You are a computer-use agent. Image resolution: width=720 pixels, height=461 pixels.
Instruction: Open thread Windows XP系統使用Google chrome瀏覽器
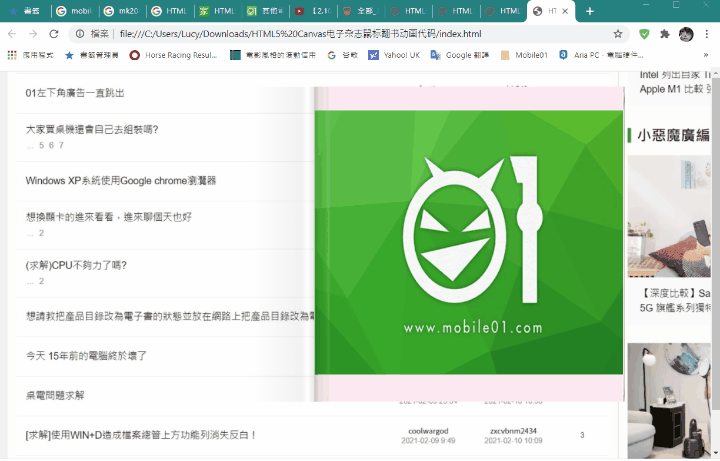tap(121, 180)
